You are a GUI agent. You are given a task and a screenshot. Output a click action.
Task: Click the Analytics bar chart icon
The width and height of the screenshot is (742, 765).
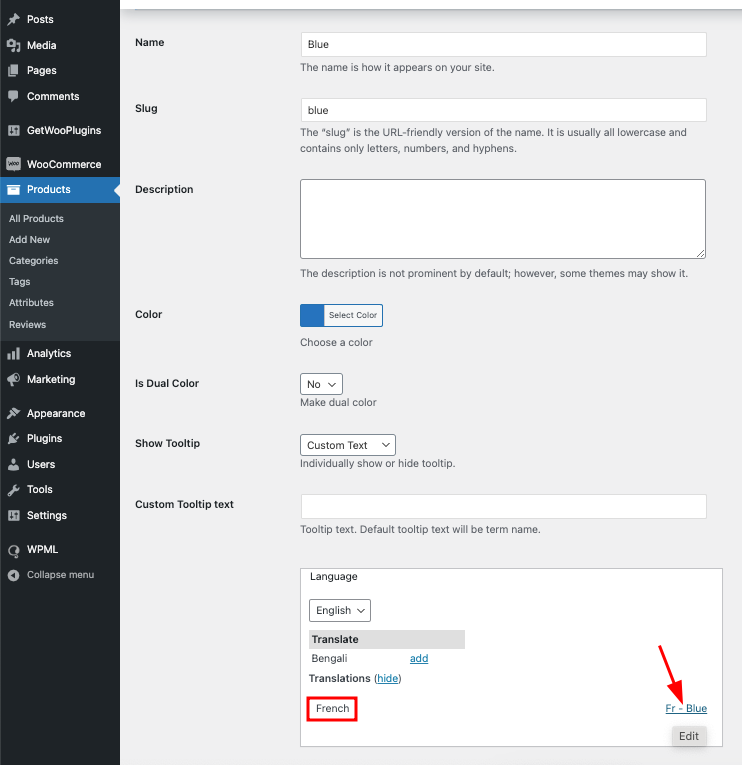click(14, 353)
